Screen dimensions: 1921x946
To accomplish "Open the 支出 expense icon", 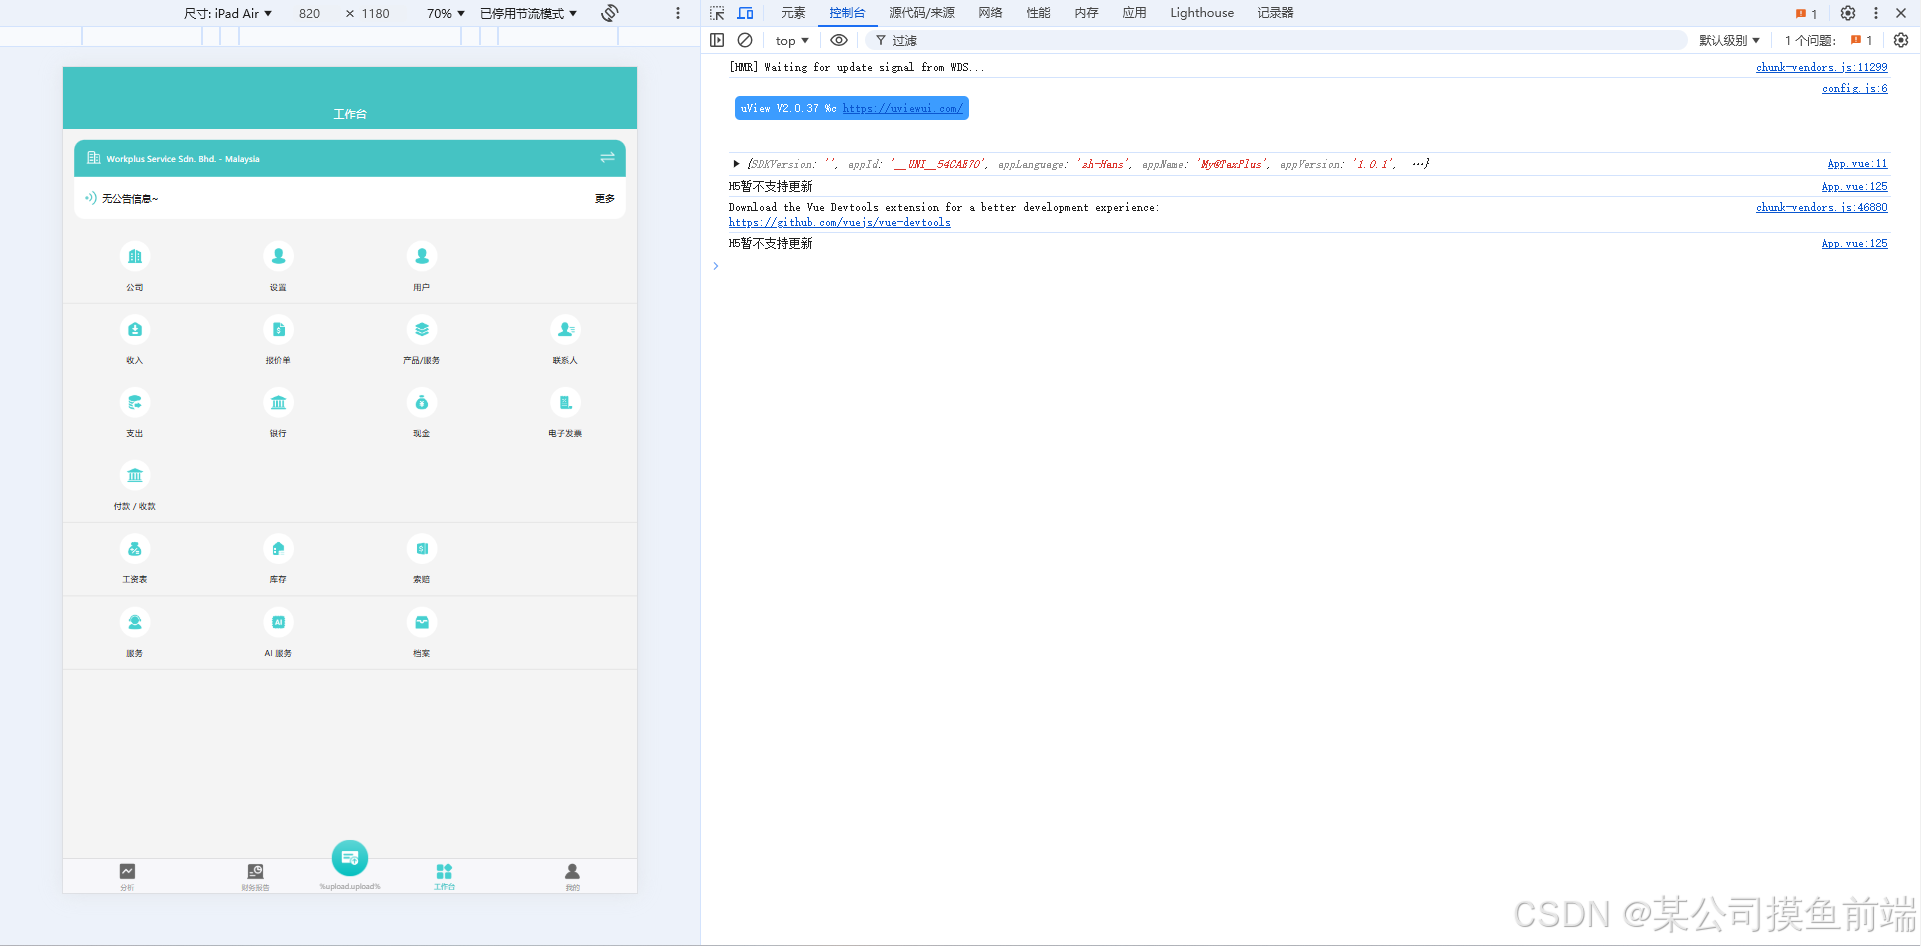I will click(135, 403).
